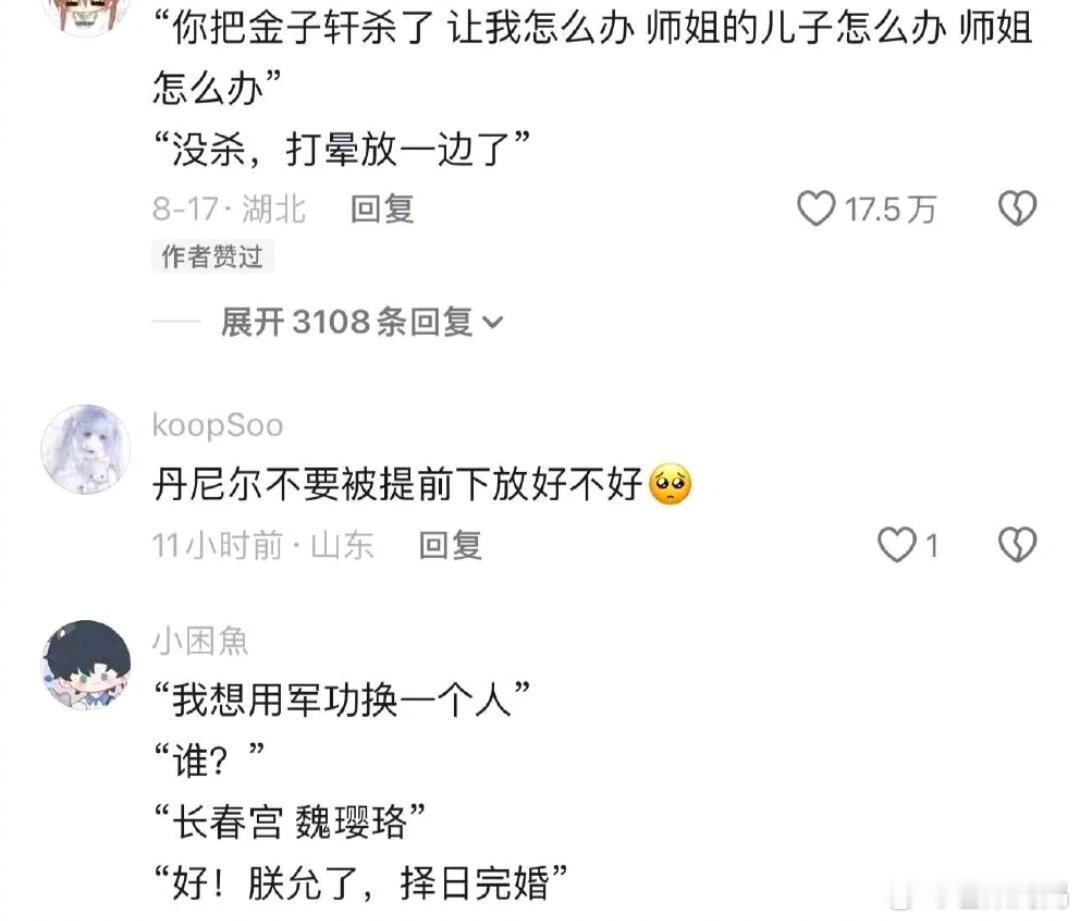Tap broken heart on koopSoo's comment
The height and width of the screenshot is (921, 1080).
[x=1017, y=545]
